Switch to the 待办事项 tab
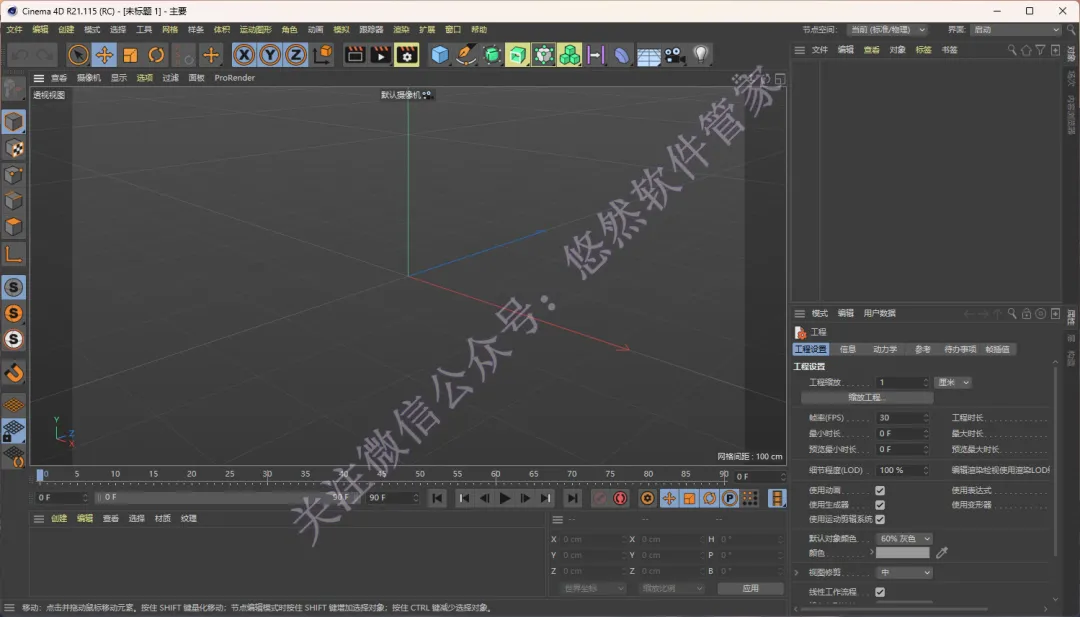 pos(960,349)
